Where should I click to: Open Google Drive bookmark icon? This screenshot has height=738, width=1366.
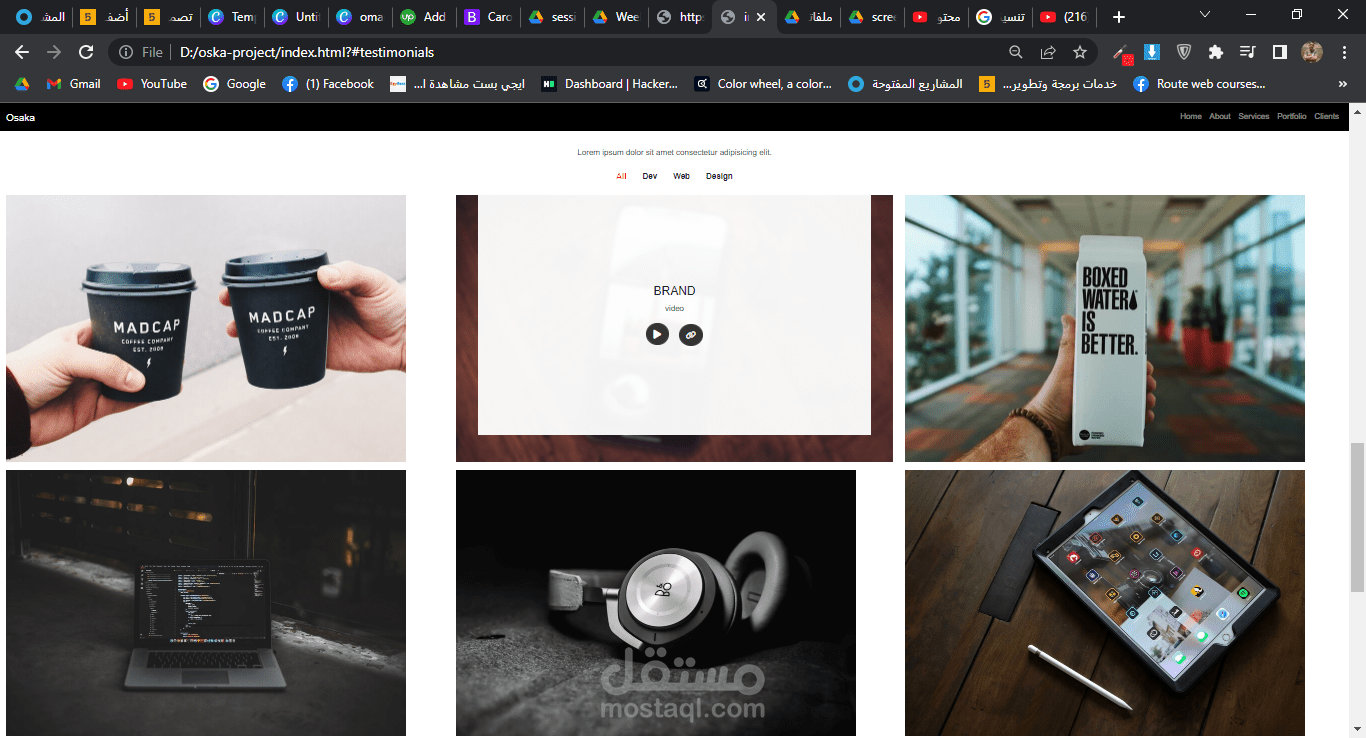pyautogui.click(x=22, y=84)
